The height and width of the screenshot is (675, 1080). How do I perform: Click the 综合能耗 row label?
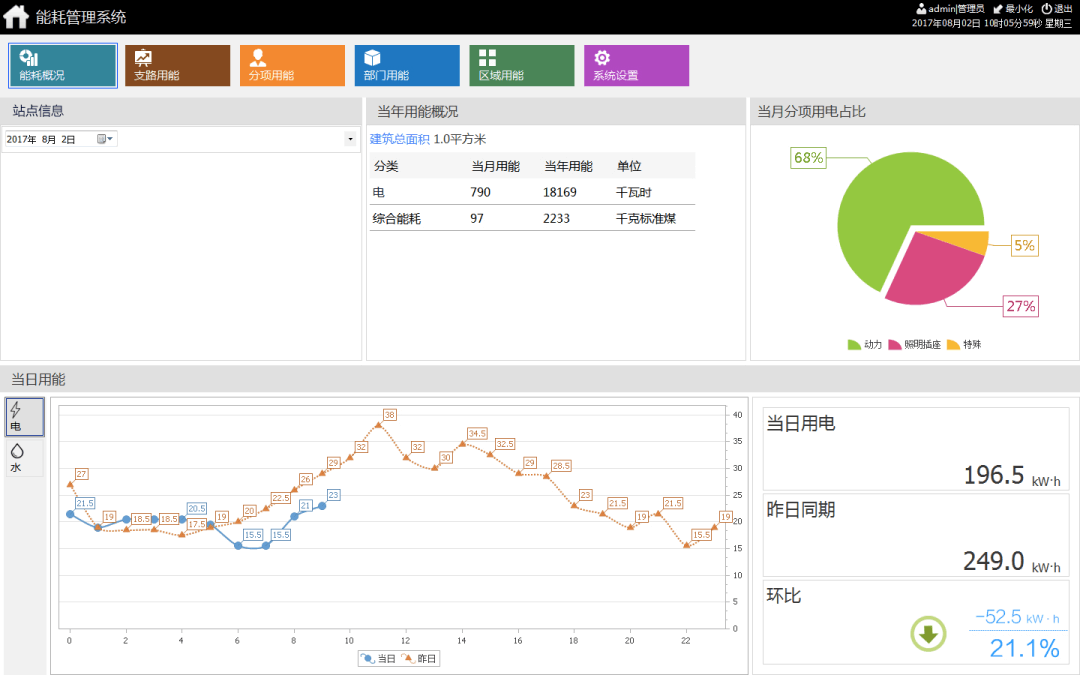[x=397, y=218]
